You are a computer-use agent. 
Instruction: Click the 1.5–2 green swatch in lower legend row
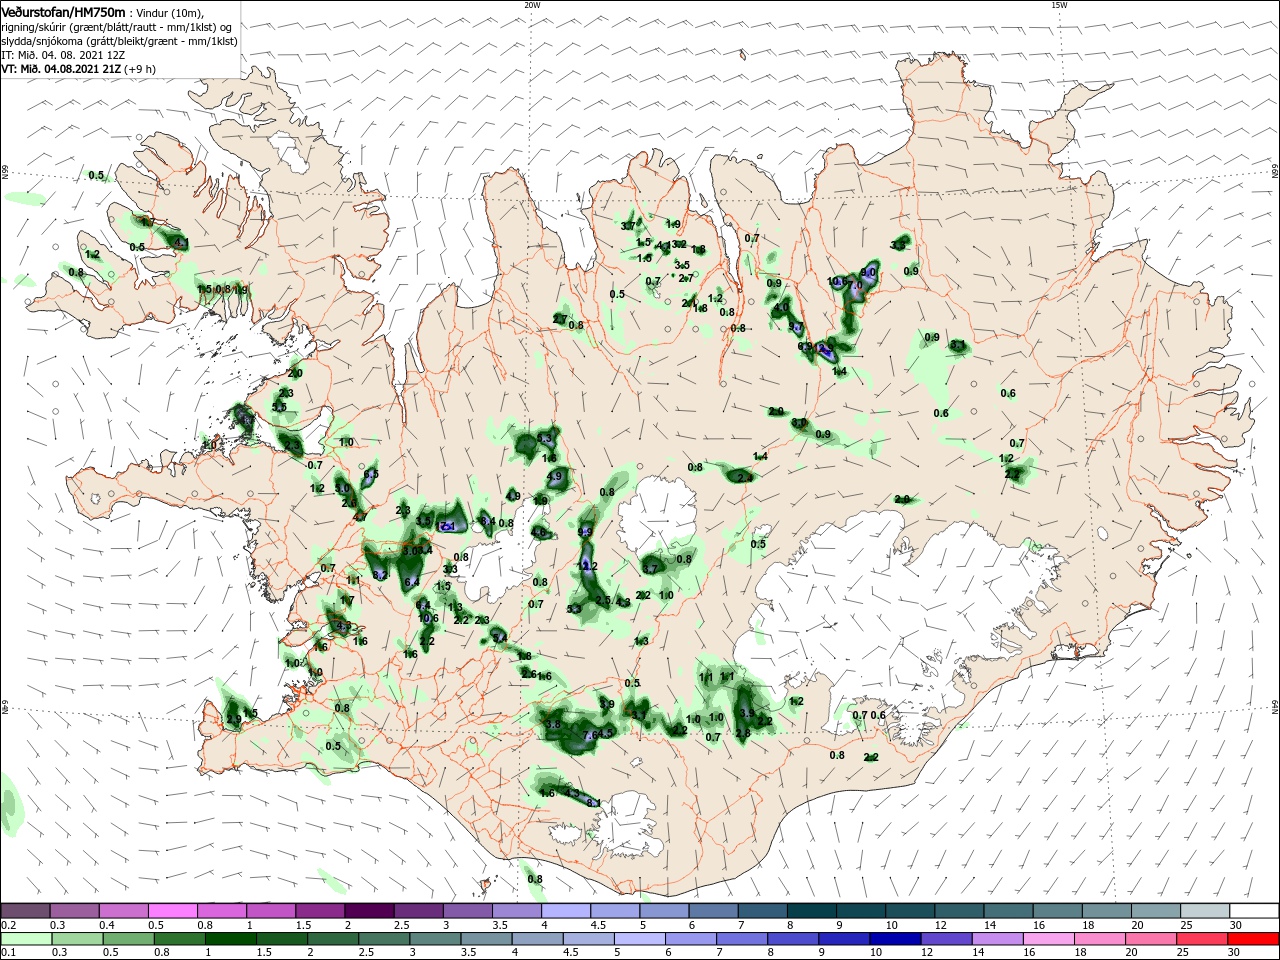coord(281,939)
